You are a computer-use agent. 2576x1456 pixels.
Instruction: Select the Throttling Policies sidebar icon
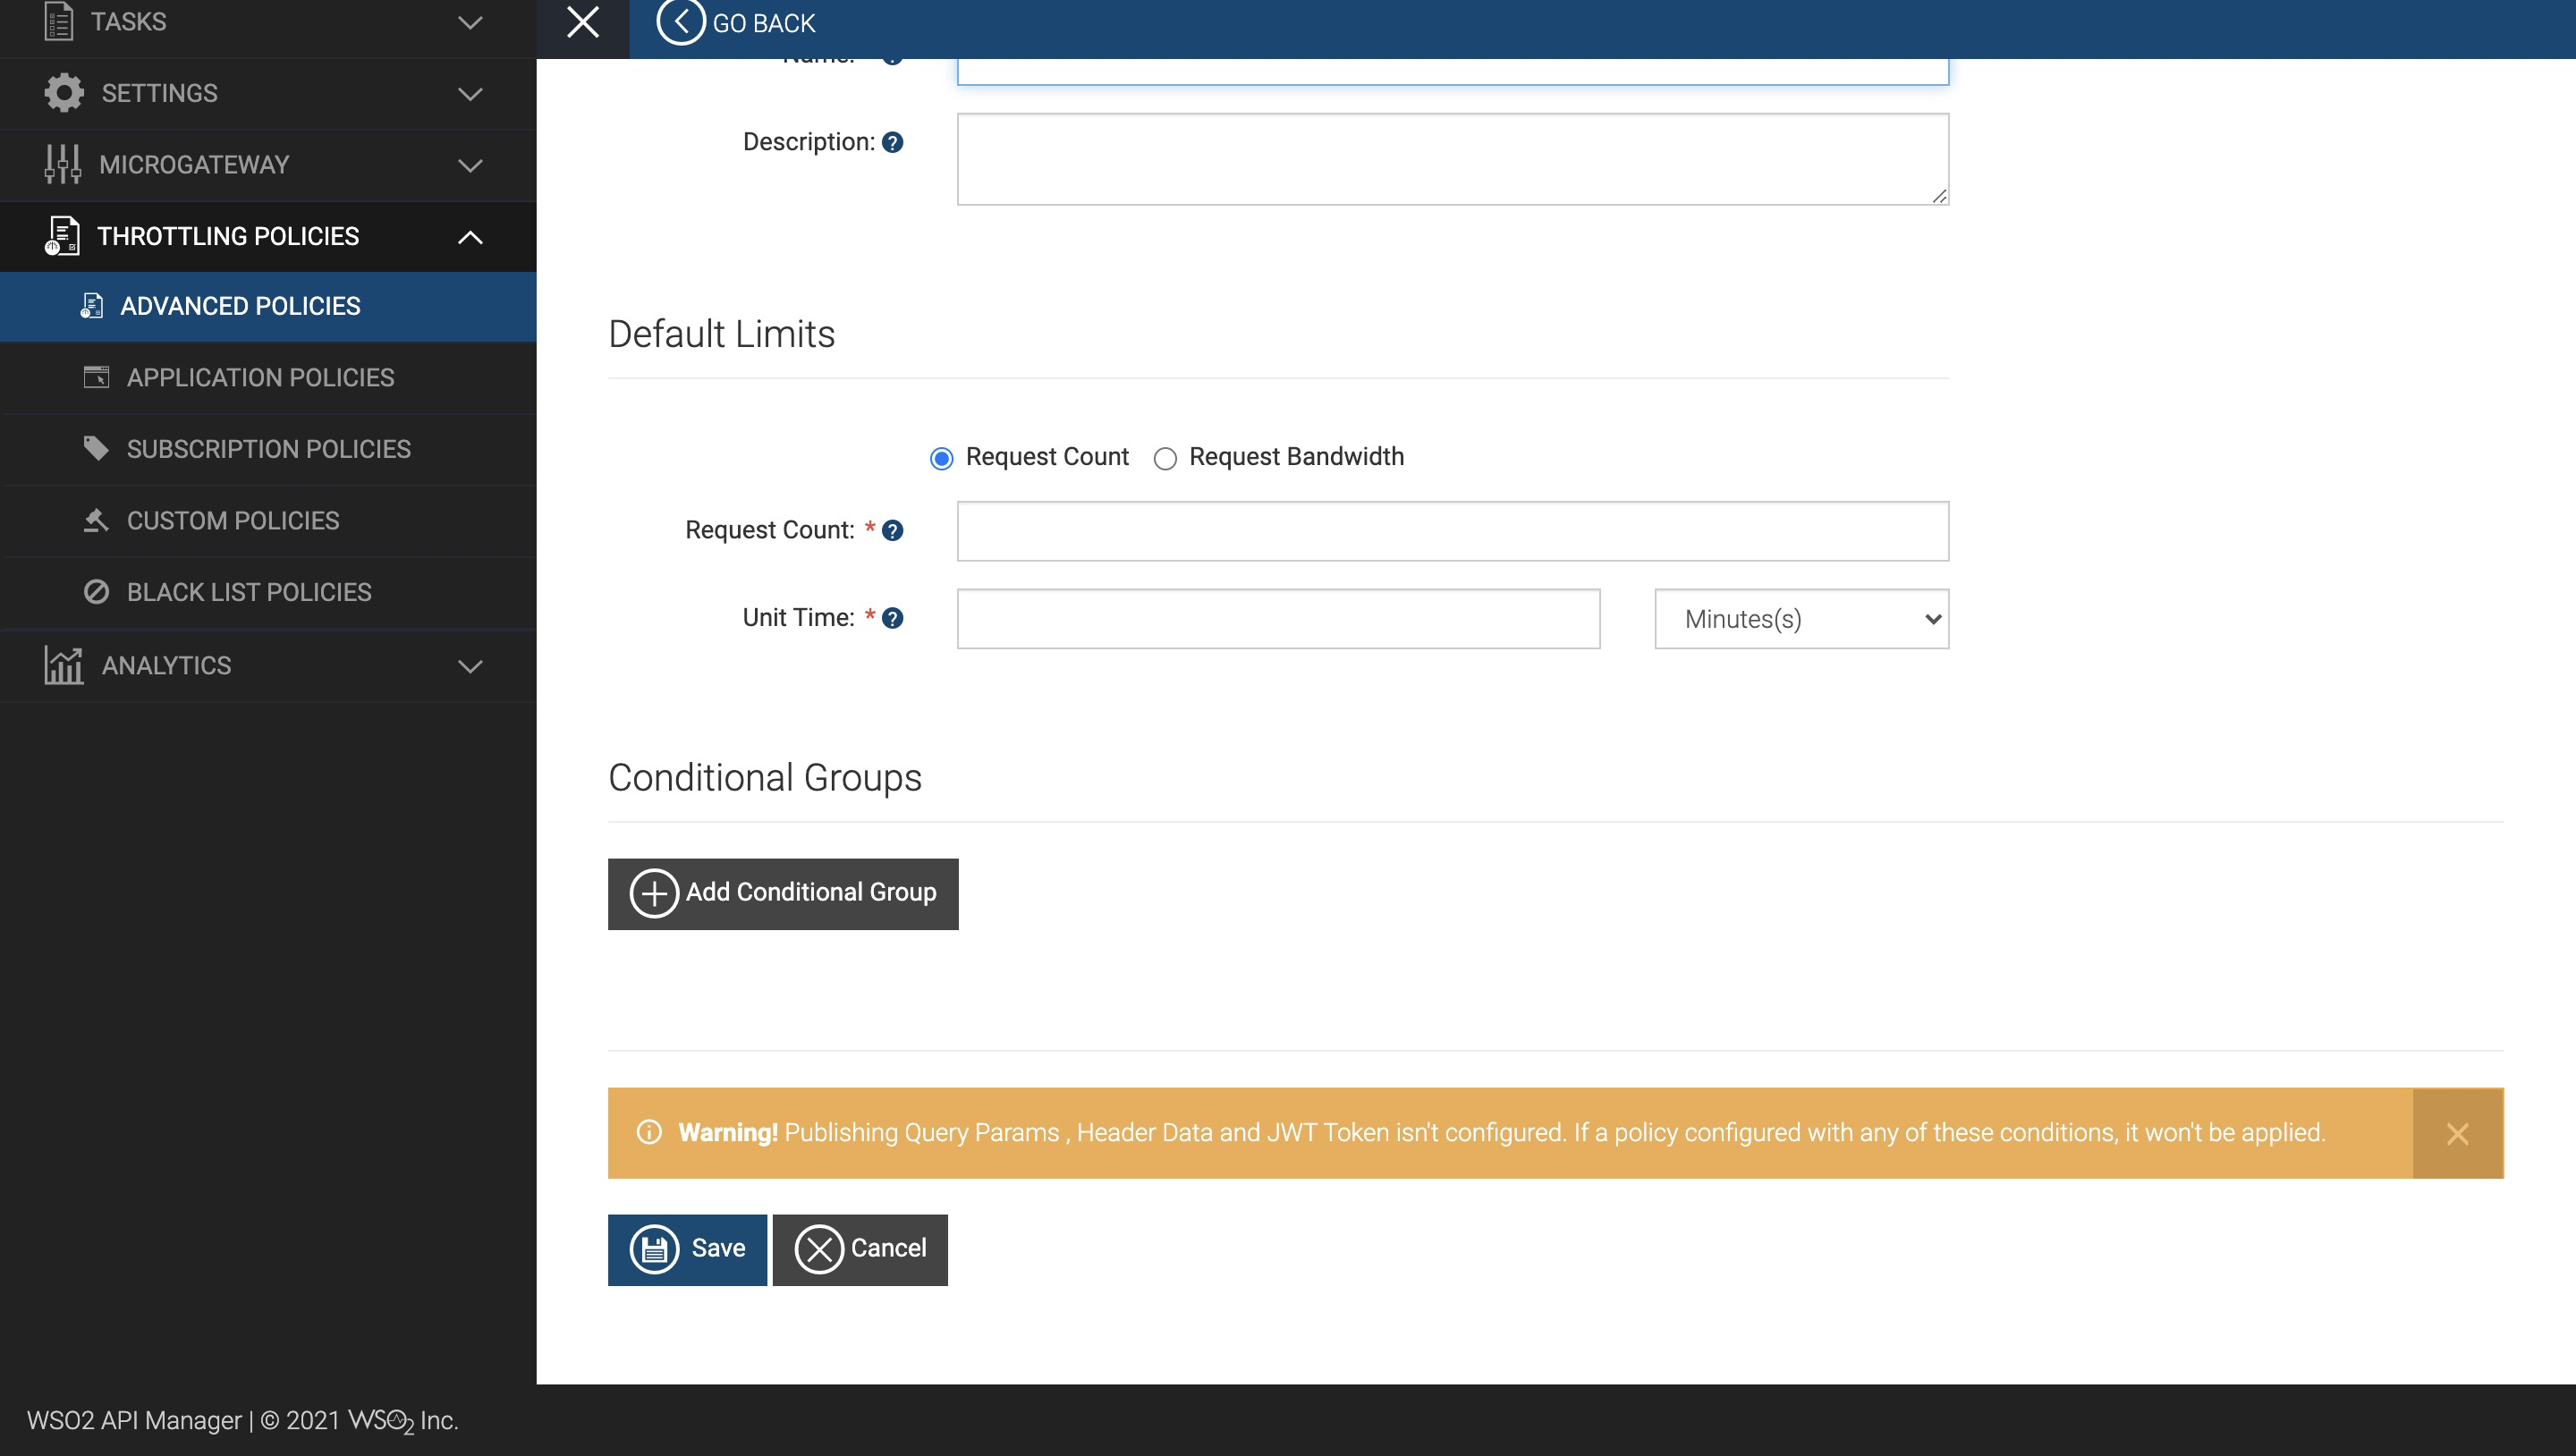(61, 236)
